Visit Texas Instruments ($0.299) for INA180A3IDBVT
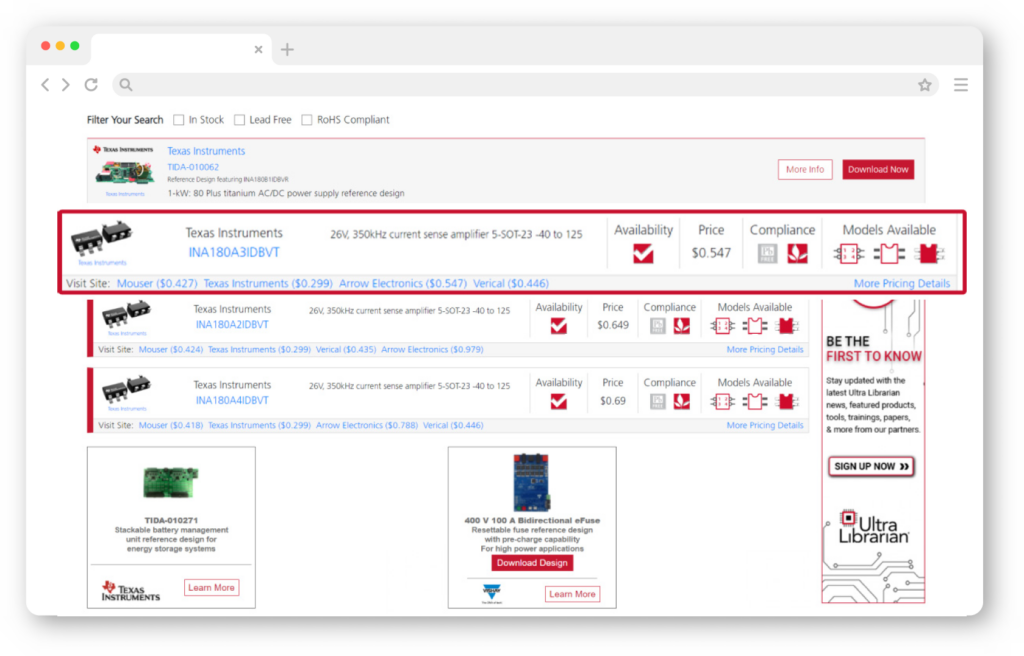The image size is (1024, 656). 268,284
